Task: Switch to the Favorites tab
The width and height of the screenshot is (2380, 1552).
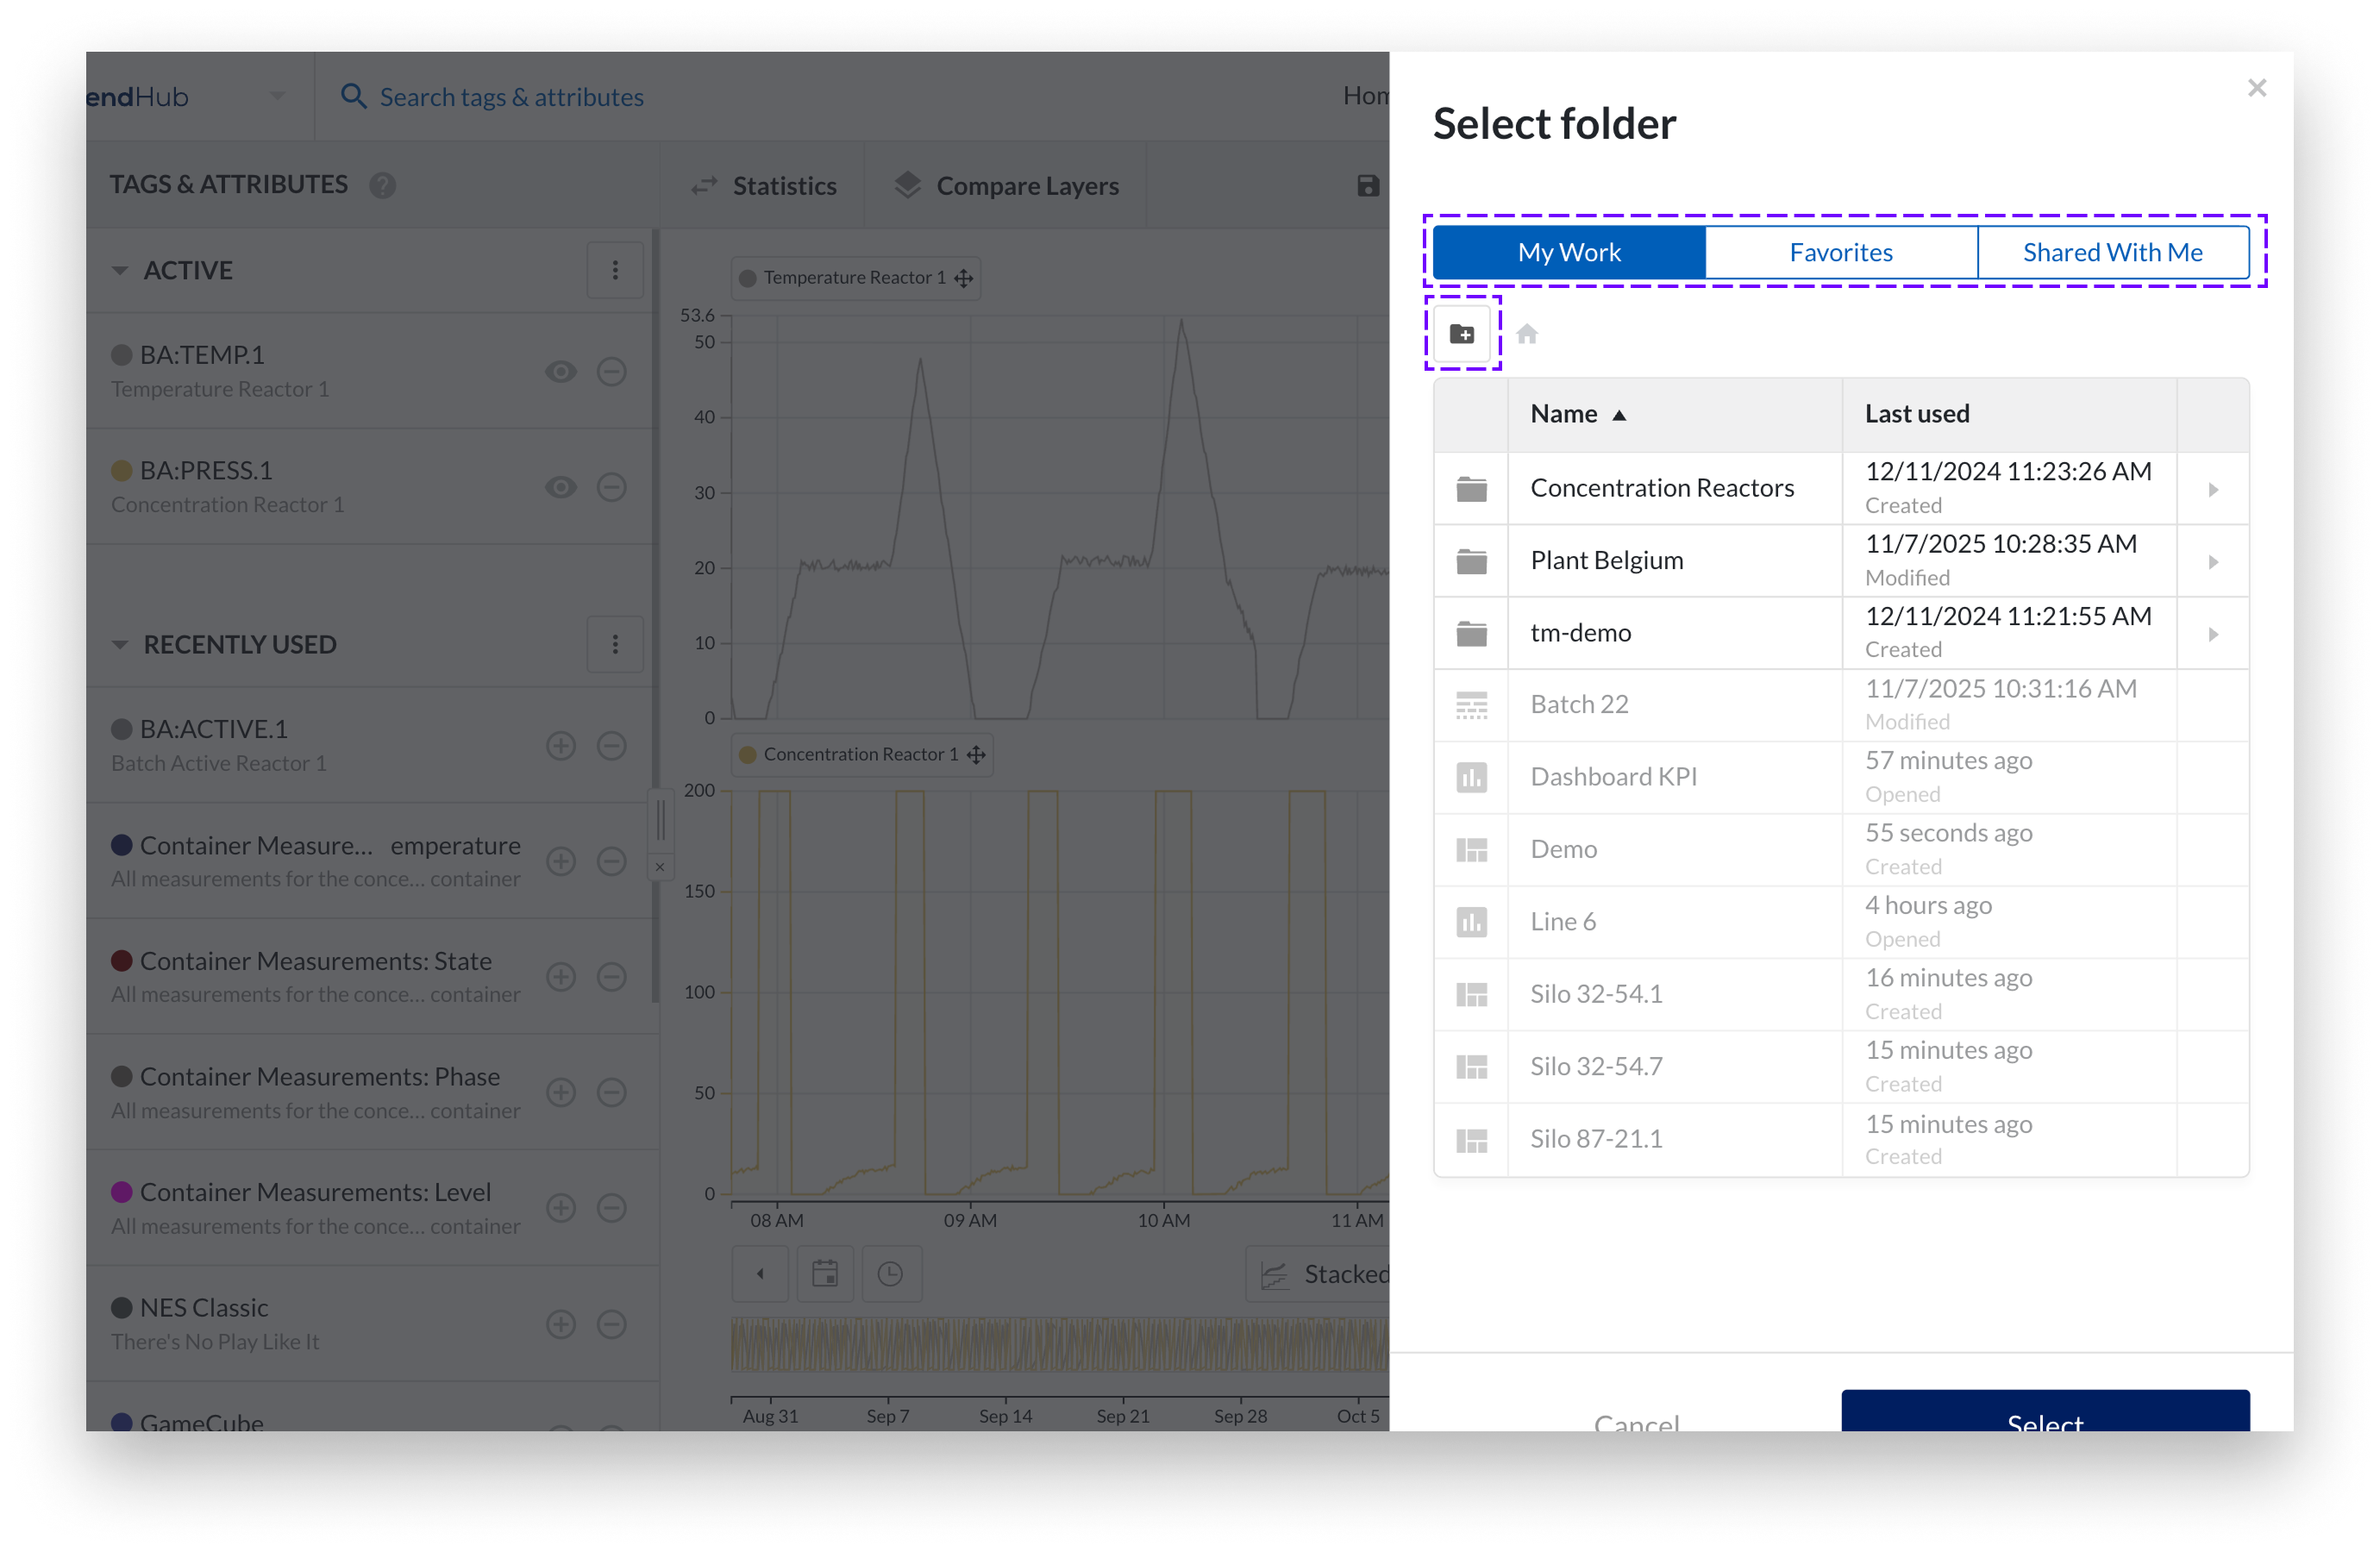Action: point(1840,252)
